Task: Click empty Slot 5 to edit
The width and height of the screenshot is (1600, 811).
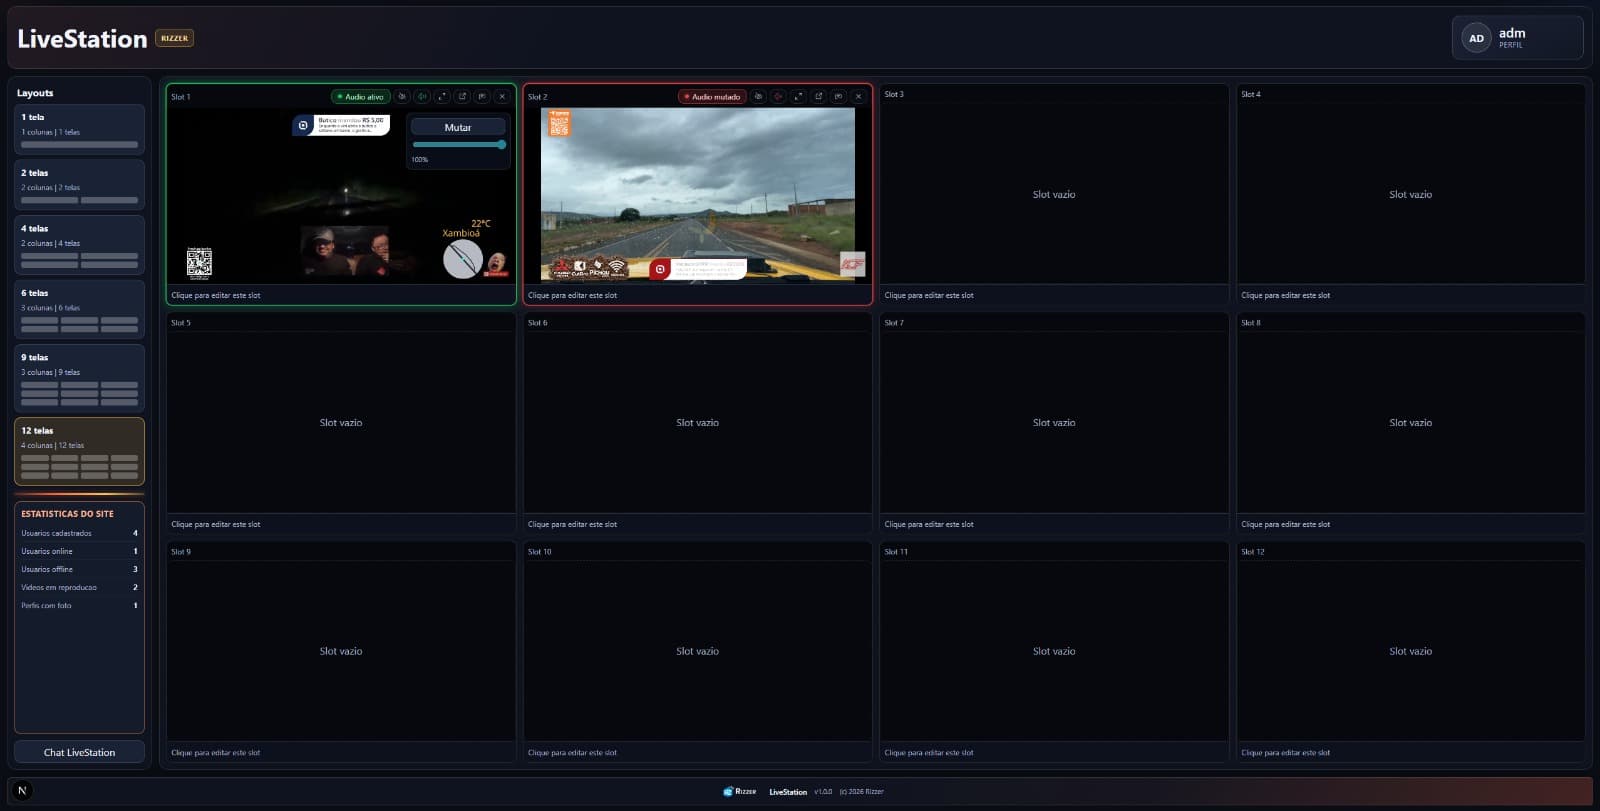Action: point(341,423)
